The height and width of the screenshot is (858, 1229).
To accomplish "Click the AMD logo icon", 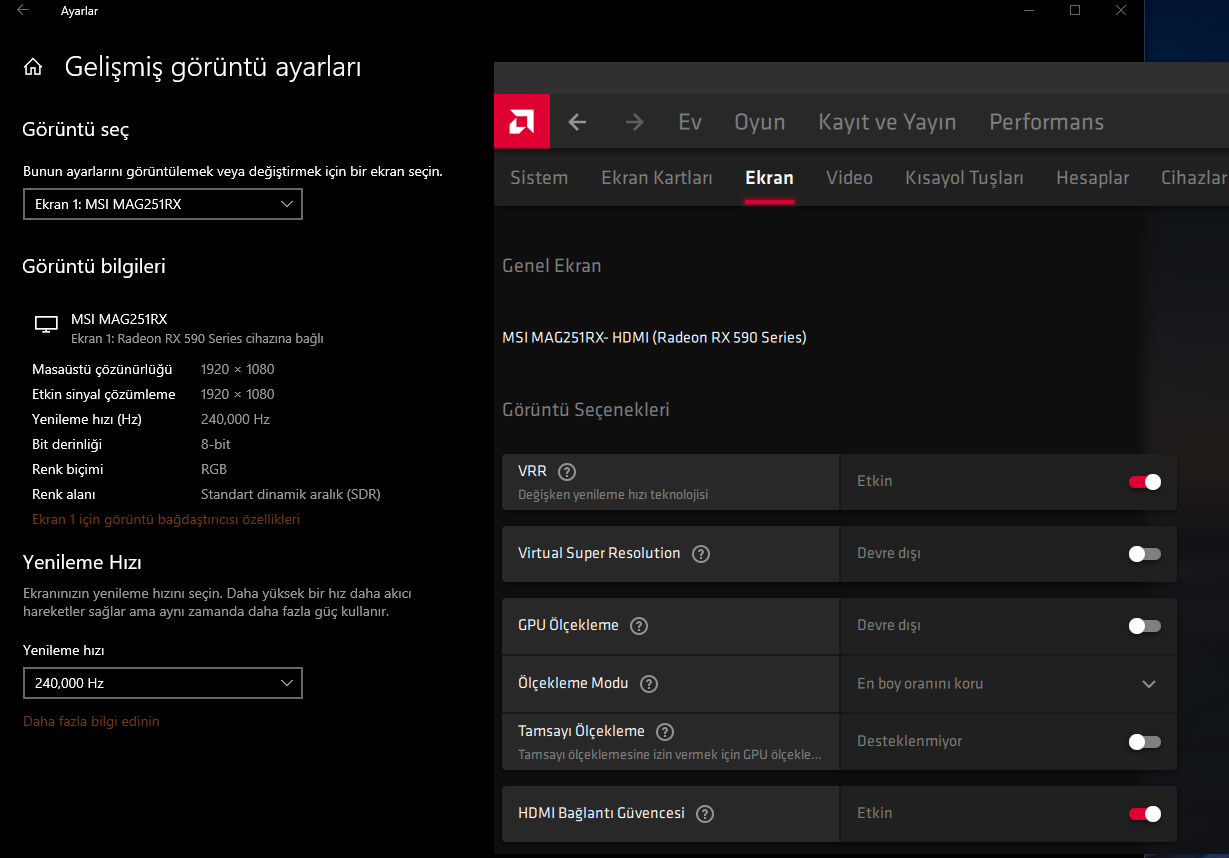I will pos(522,122).
